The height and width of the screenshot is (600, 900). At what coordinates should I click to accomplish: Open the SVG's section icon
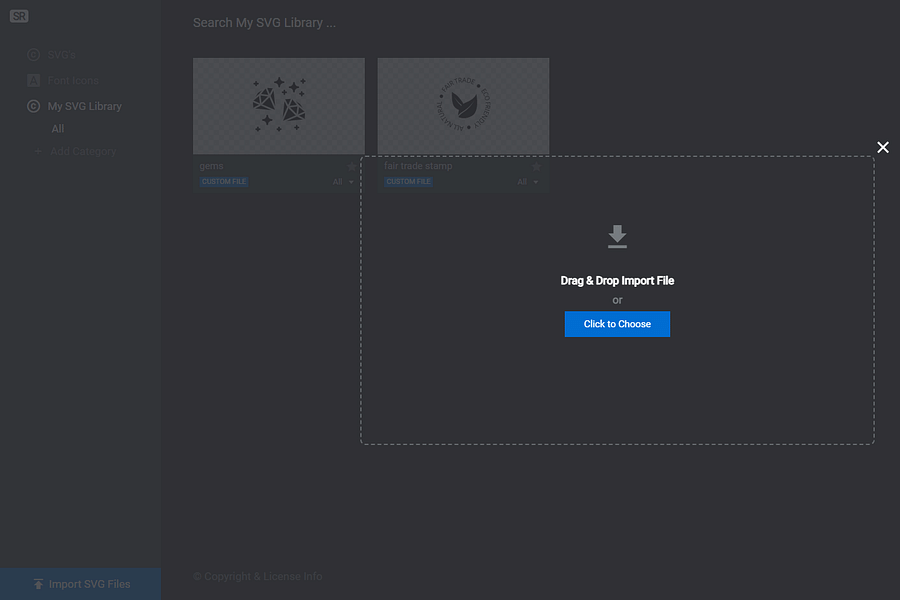click(34, 55)
